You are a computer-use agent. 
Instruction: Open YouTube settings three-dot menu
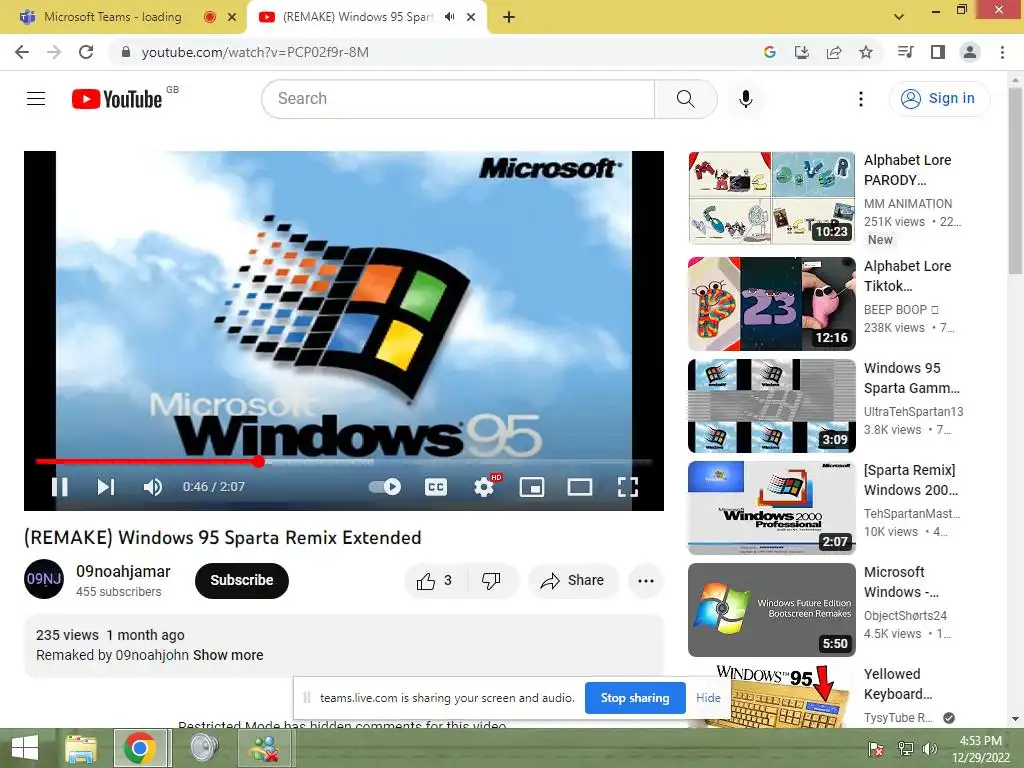coord(861,99)
